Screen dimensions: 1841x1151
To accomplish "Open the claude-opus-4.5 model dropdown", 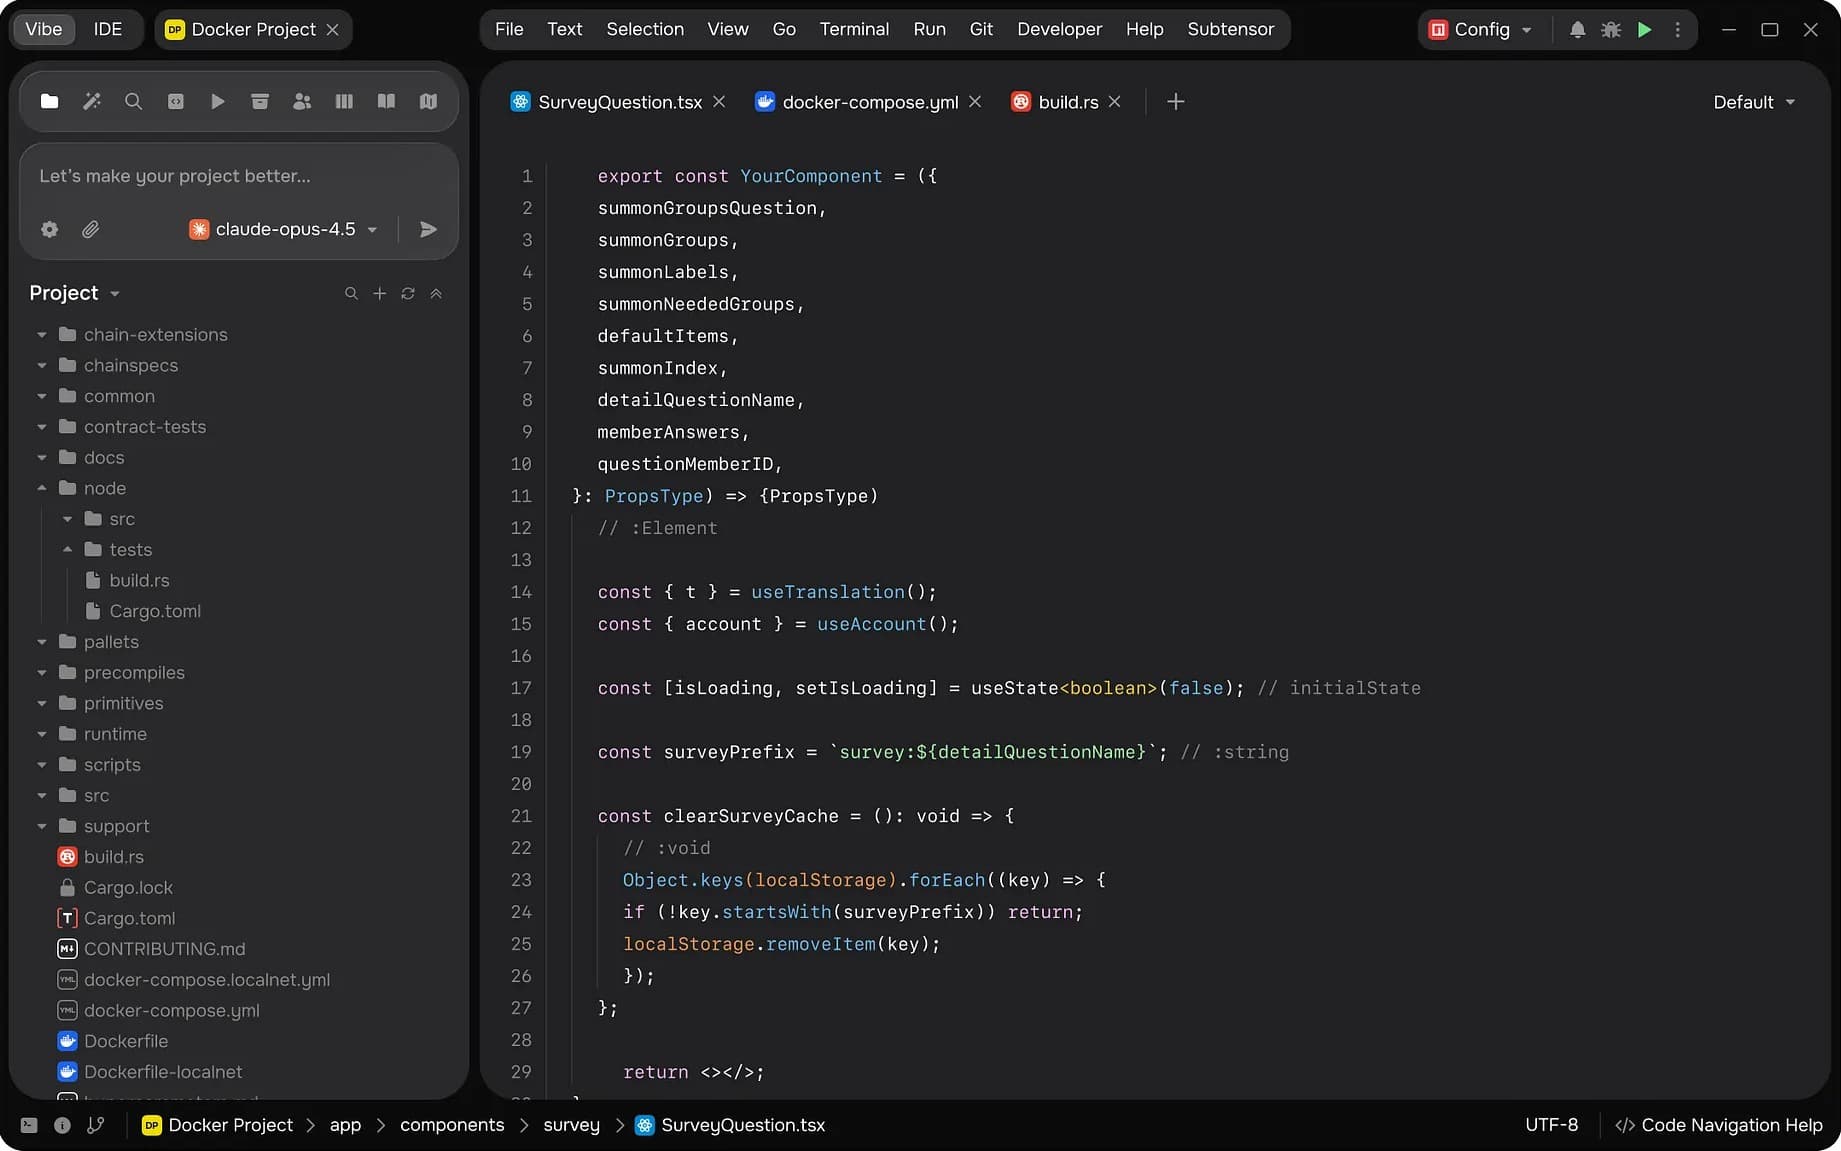I will point(284,229).
